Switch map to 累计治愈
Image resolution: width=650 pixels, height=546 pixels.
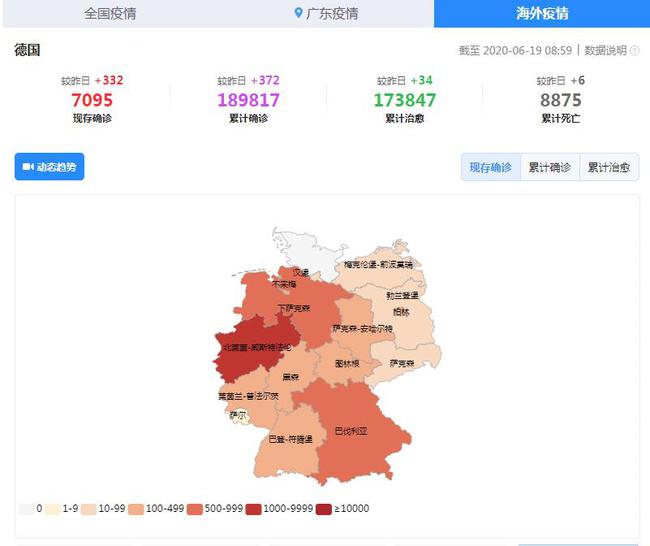[609, 167]
